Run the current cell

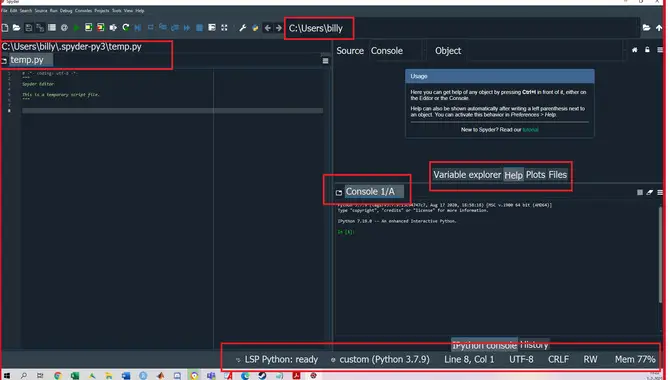click(x=88, y=28)
